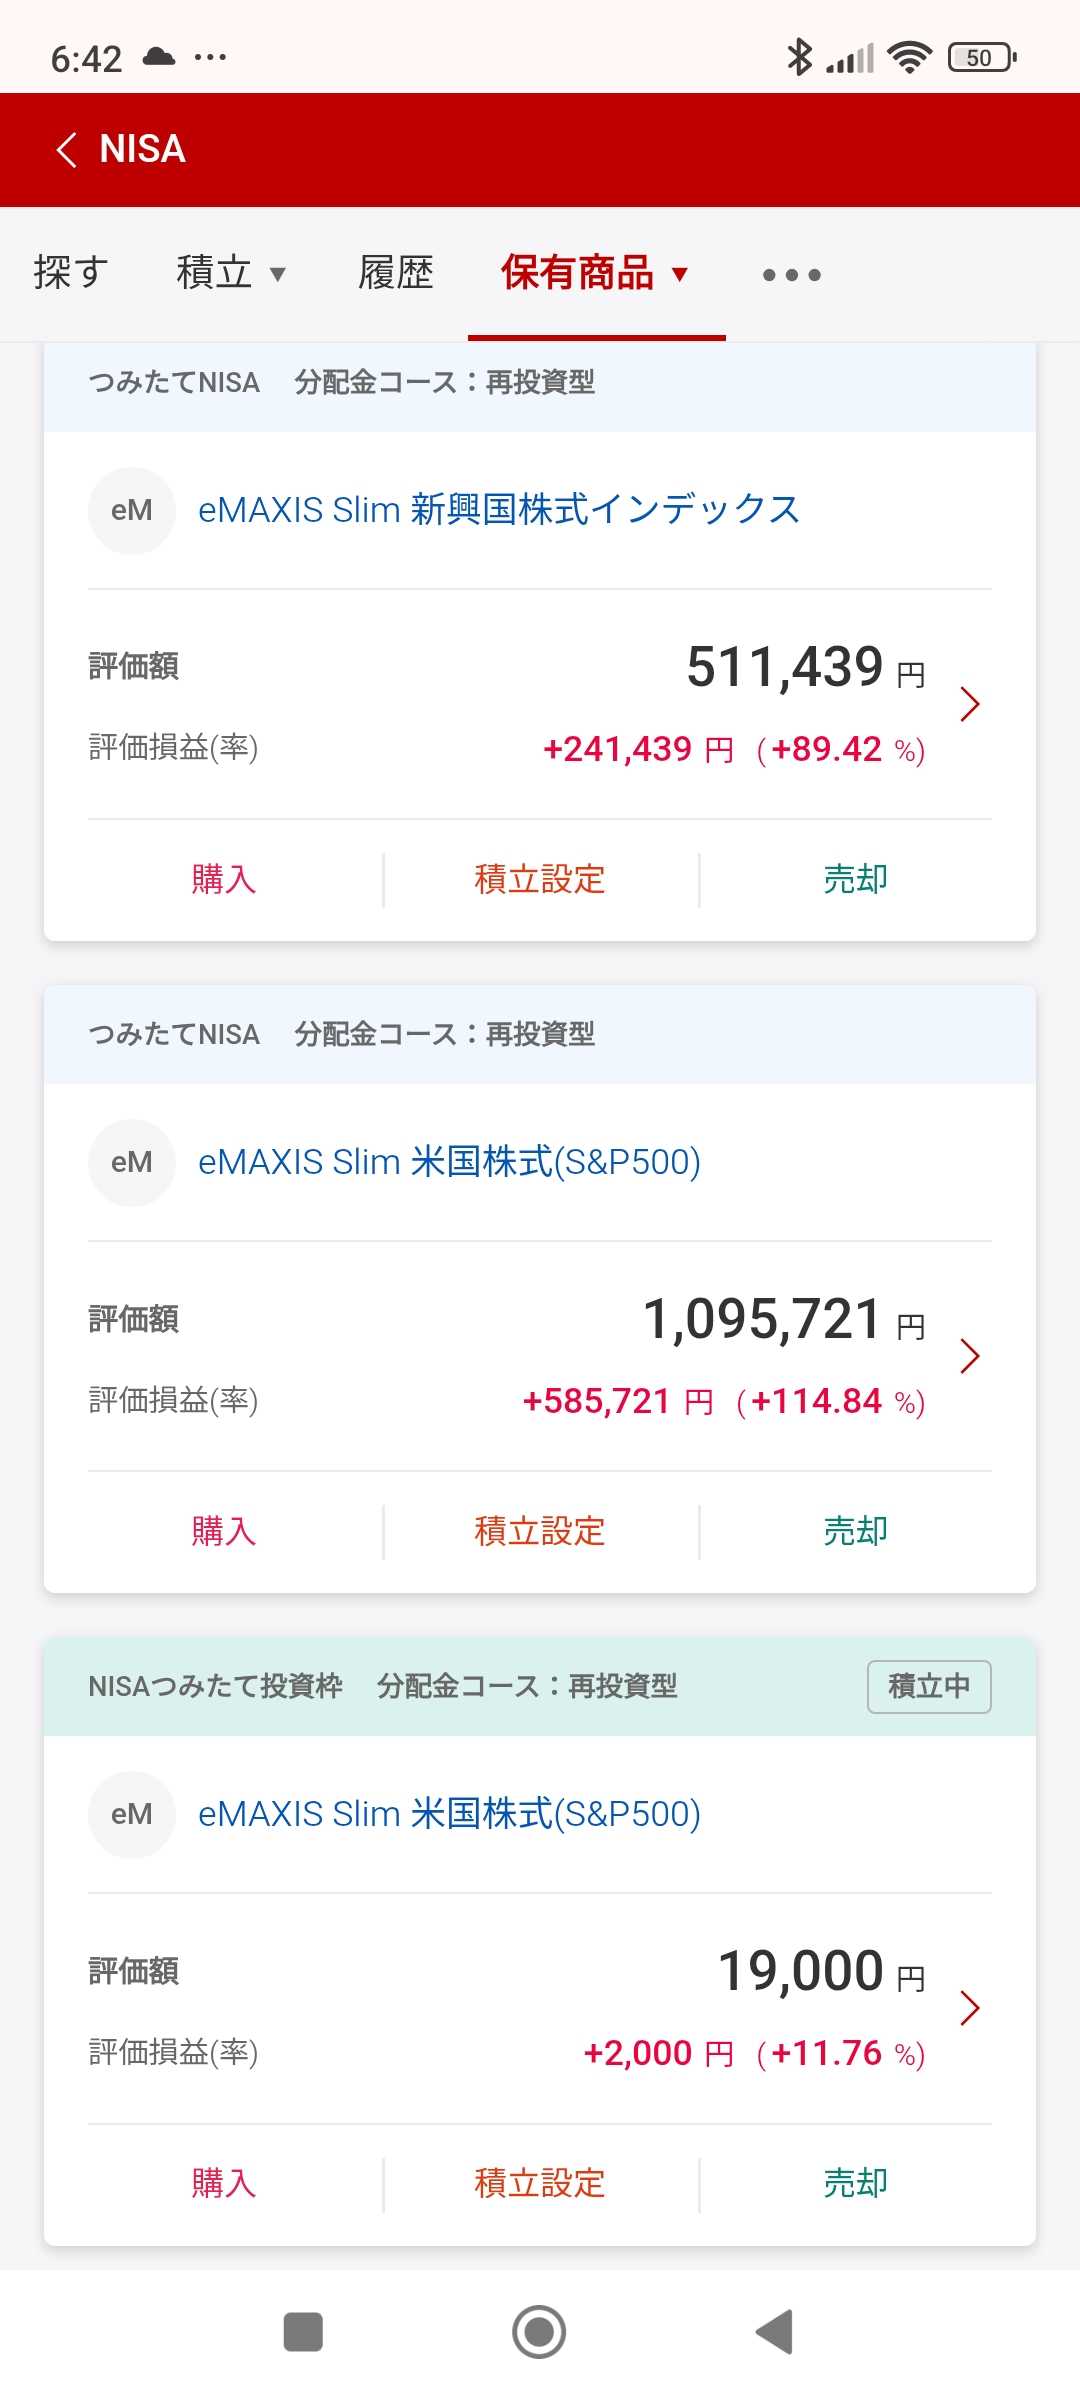Tap the Android recent apps square
This screenshot has height=2400, width=1080.
(303, 2332)
